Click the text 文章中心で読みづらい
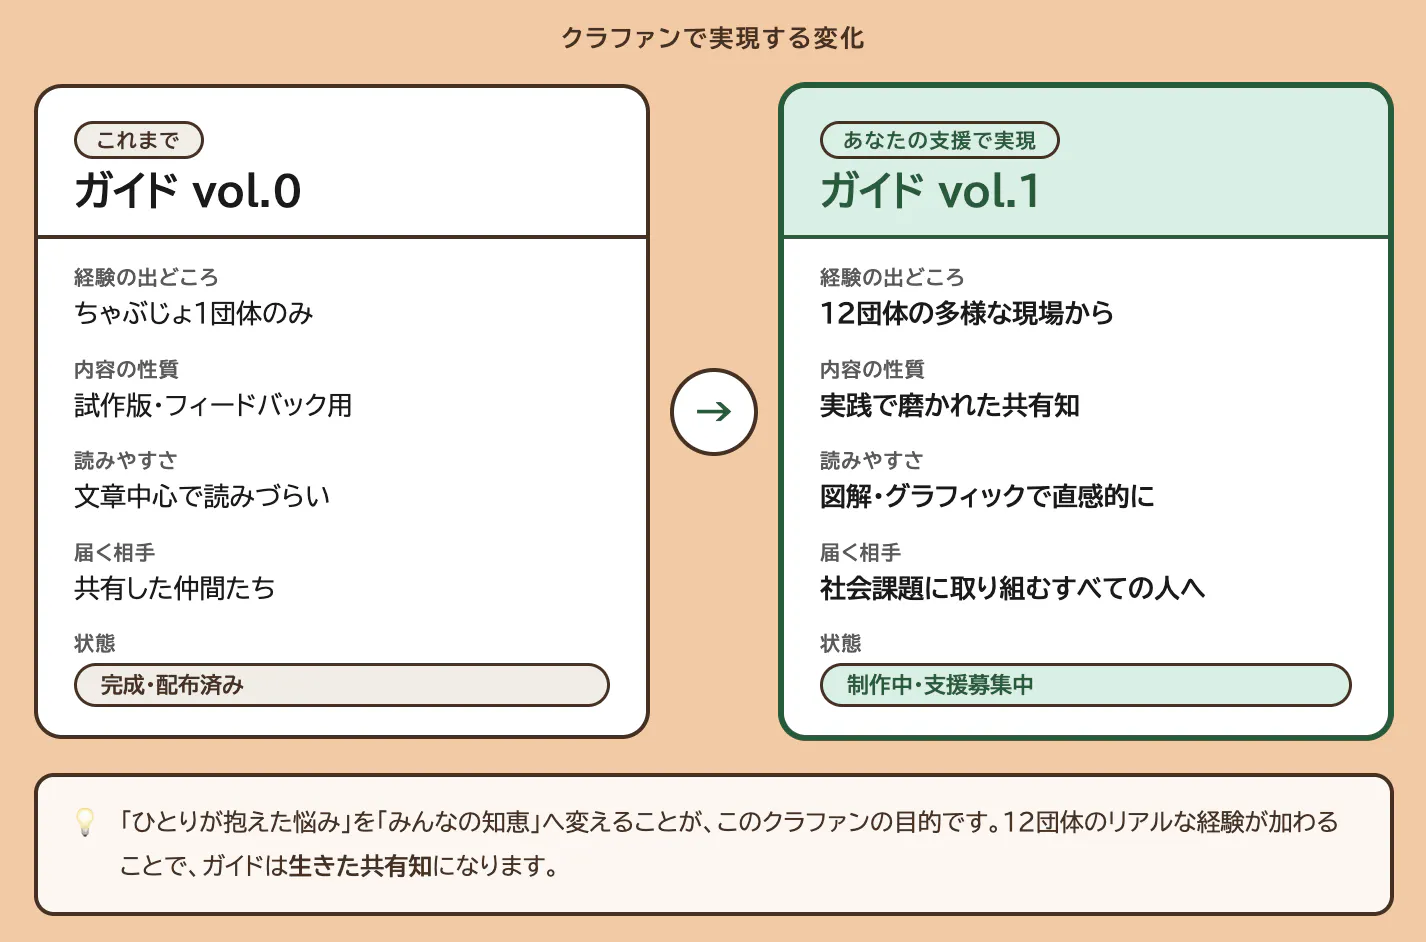 [x=202, y=496]
